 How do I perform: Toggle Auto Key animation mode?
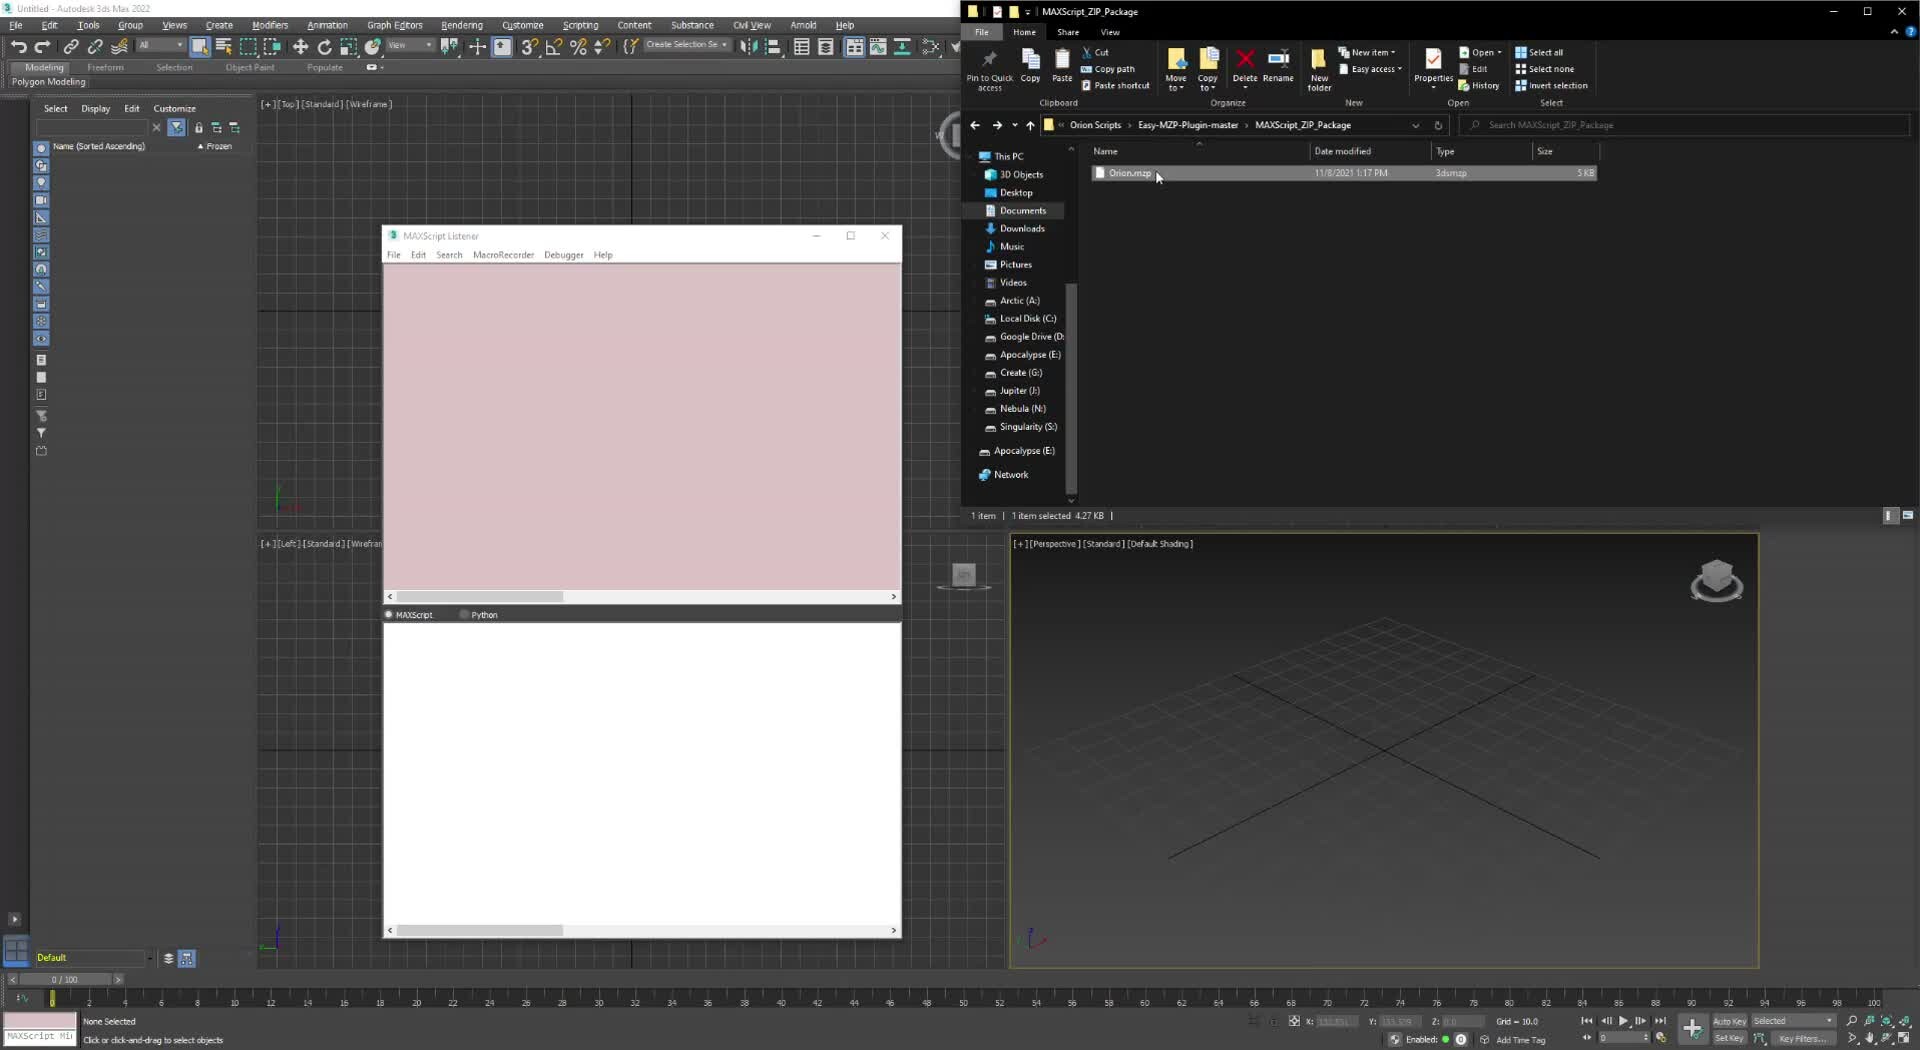[x=1731, y=1021]
